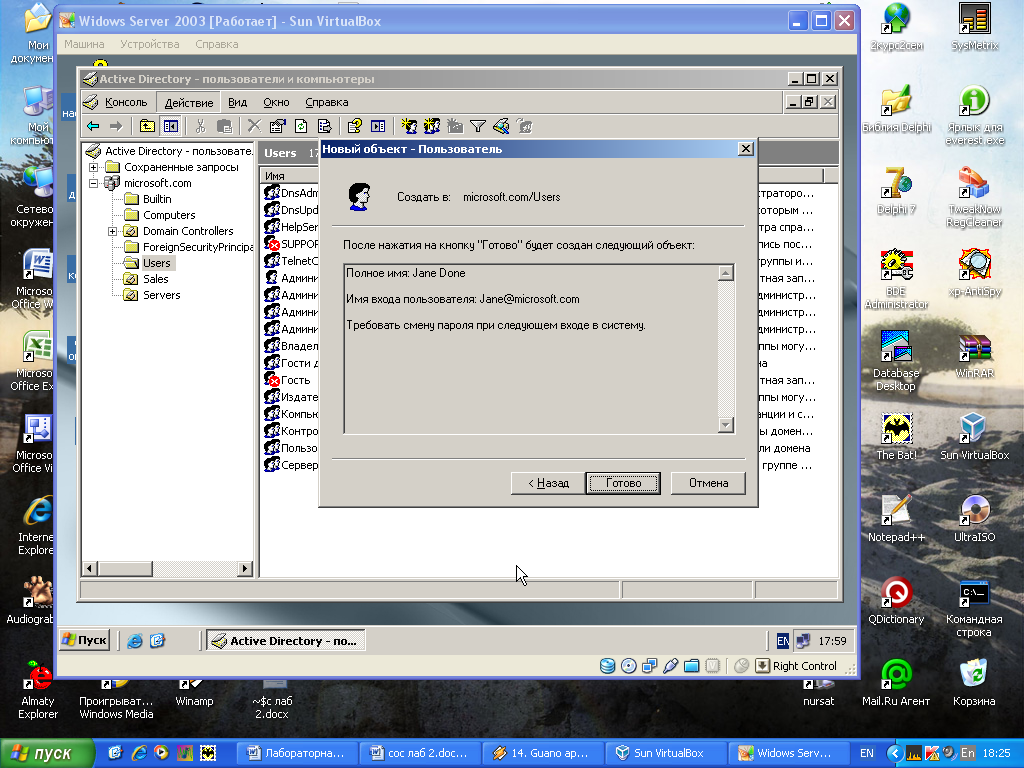
Task: Click the Назад button in wizard
Action: pyautogui.click(x=548, y=483)
